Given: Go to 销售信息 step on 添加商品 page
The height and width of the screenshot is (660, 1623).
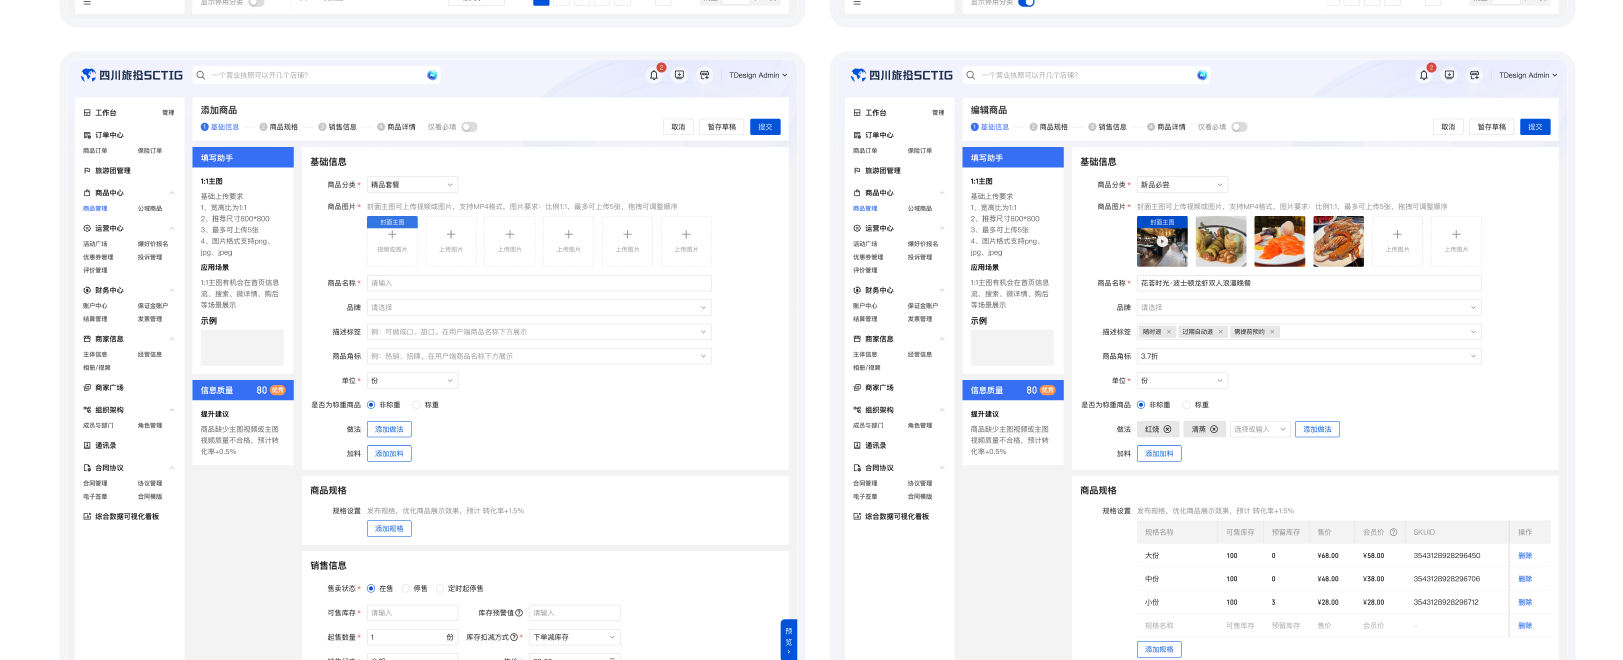Looking at the screenshot, I should coord(337,127).
